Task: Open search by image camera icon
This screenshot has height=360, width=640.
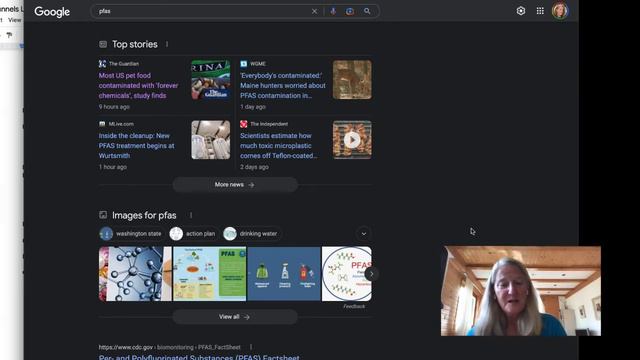Action: pos(350,11)
